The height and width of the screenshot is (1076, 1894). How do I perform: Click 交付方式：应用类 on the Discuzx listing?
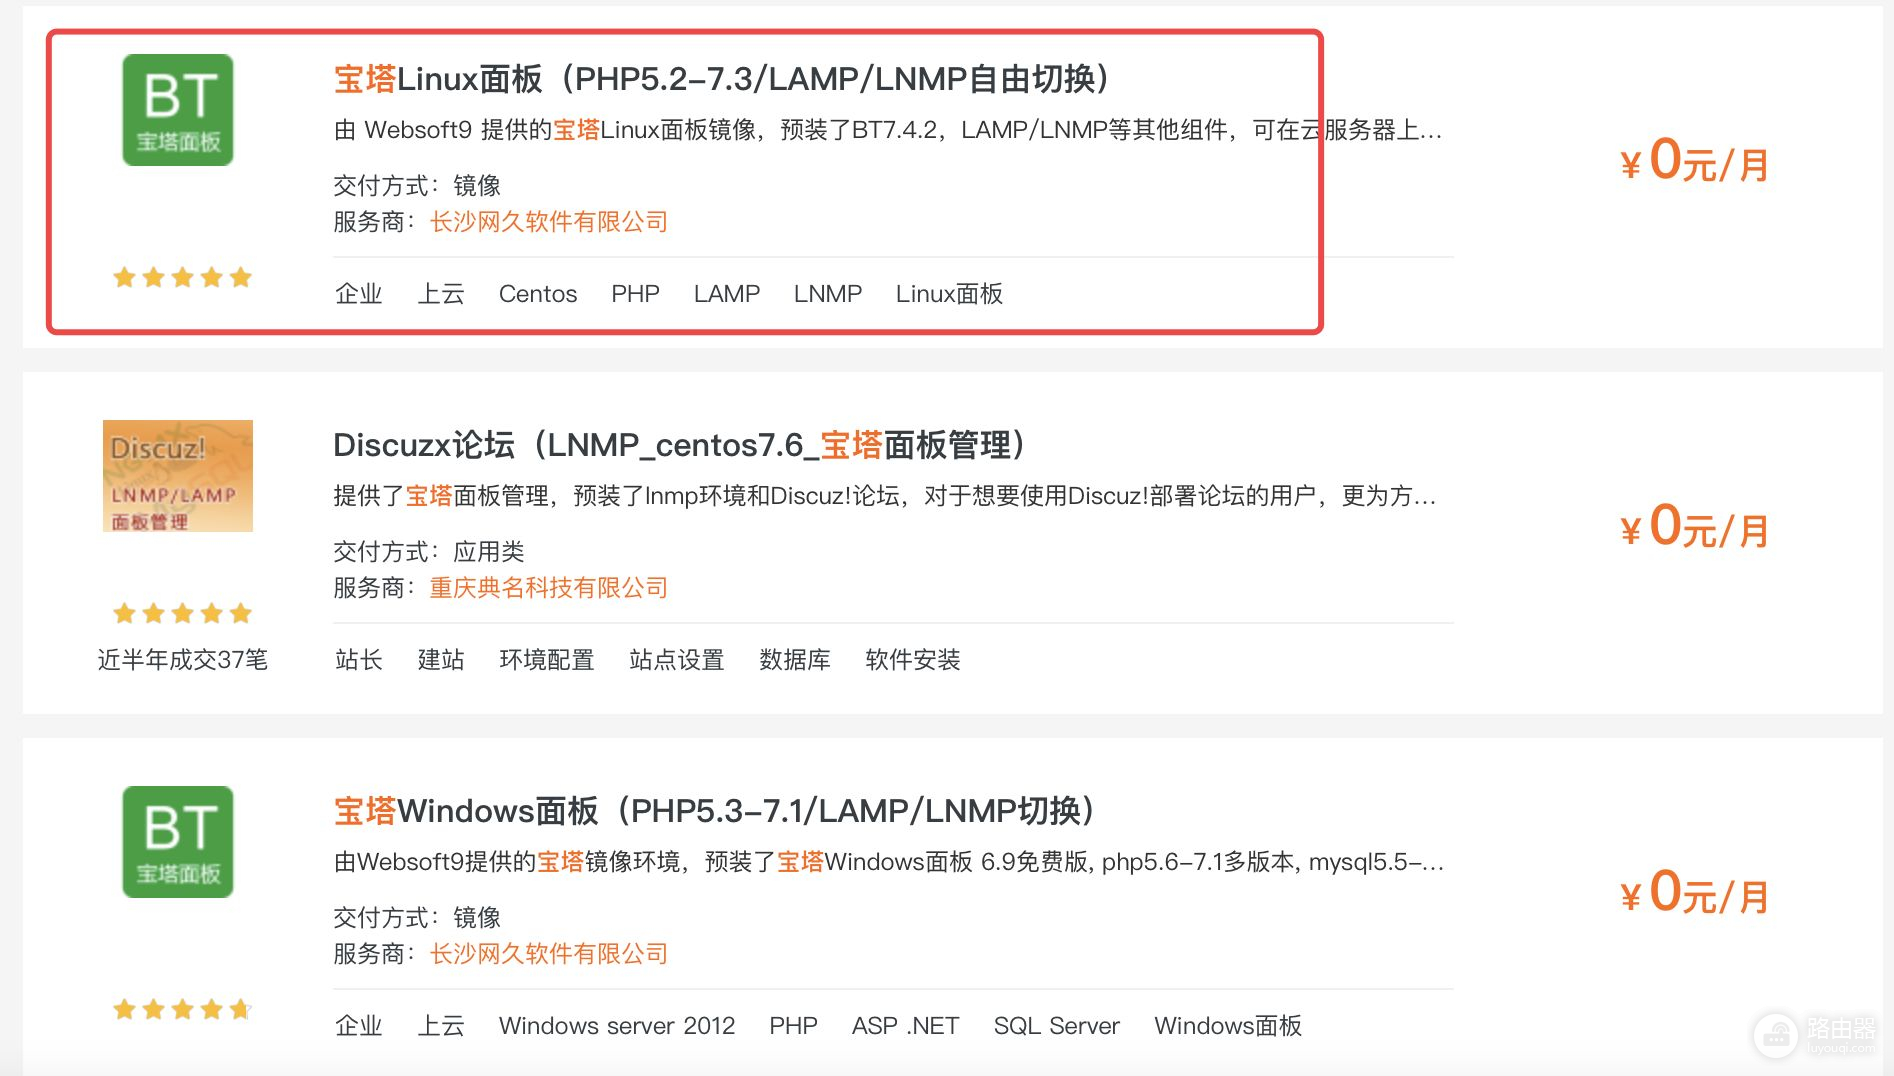click(x=429, y=552)
